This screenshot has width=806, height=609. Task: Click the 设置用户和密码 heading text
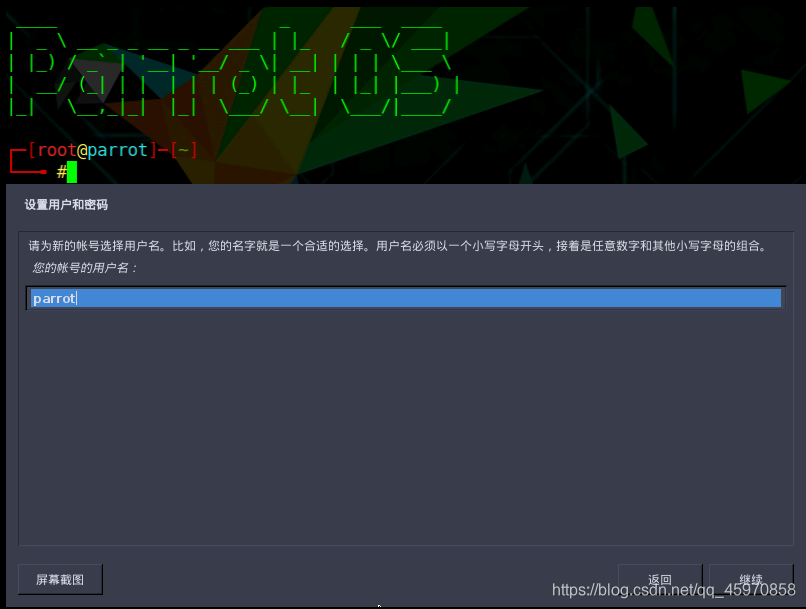coord(66,205)
